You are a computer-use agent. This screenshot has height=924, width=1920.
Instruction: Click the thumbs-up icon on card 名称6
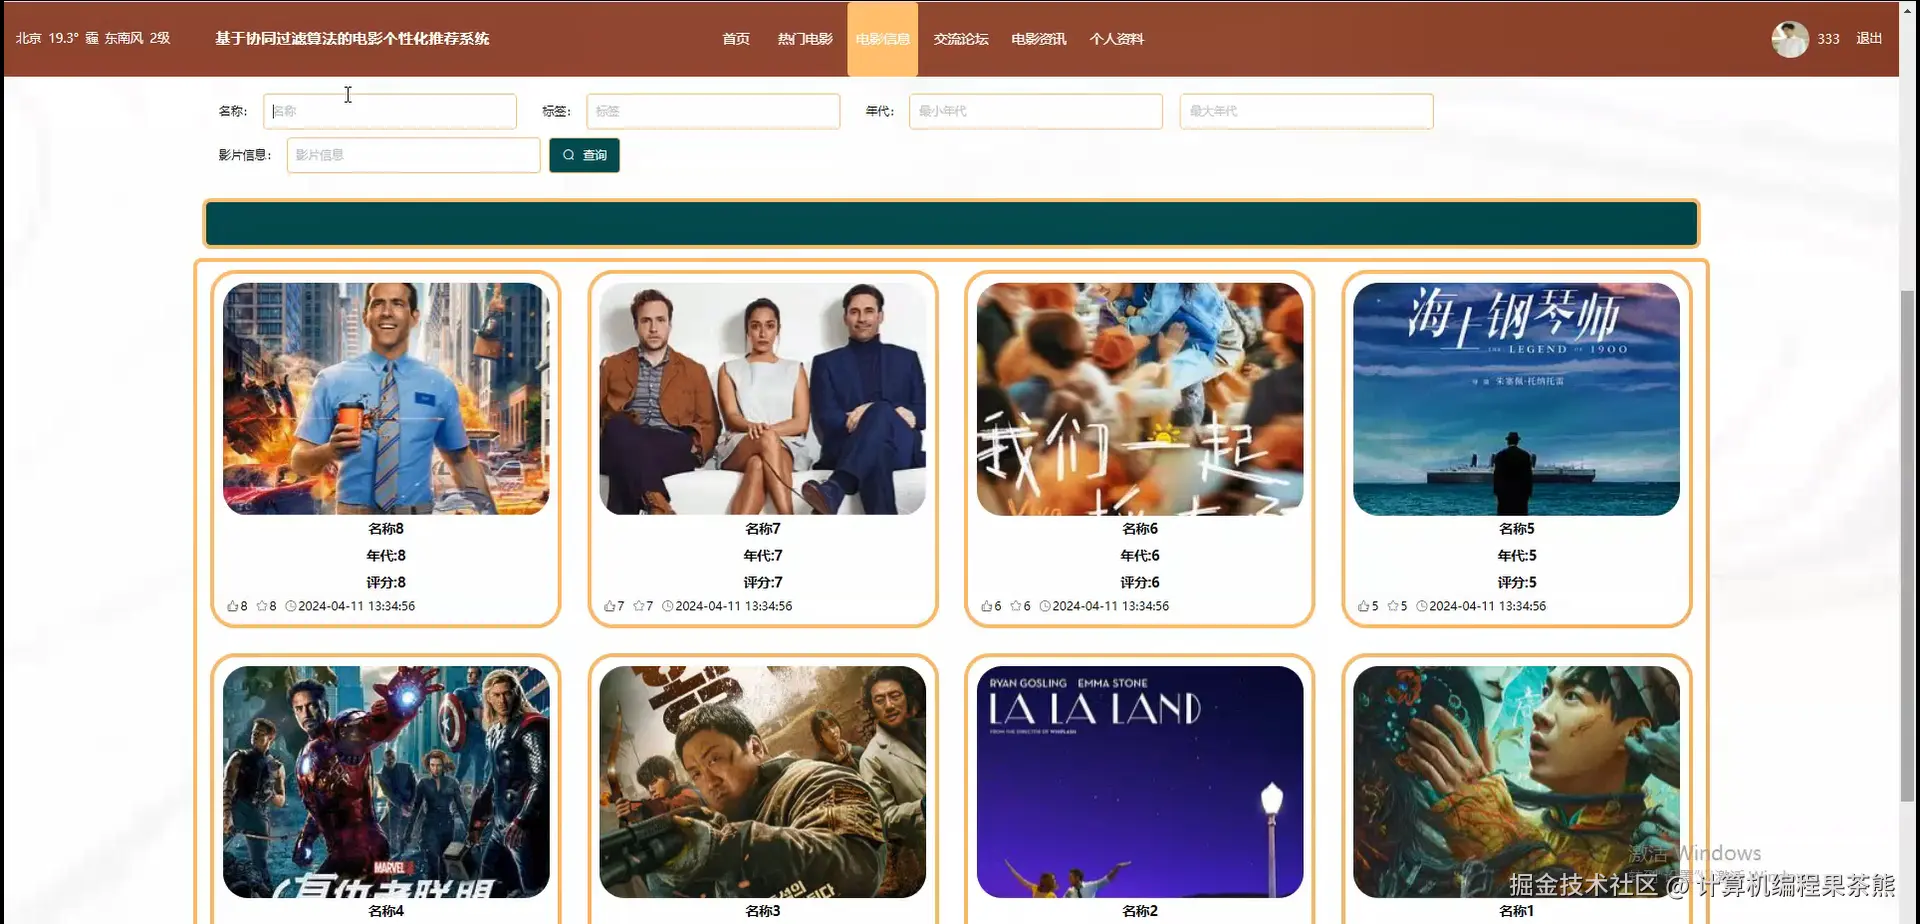(x=987, y=606)
